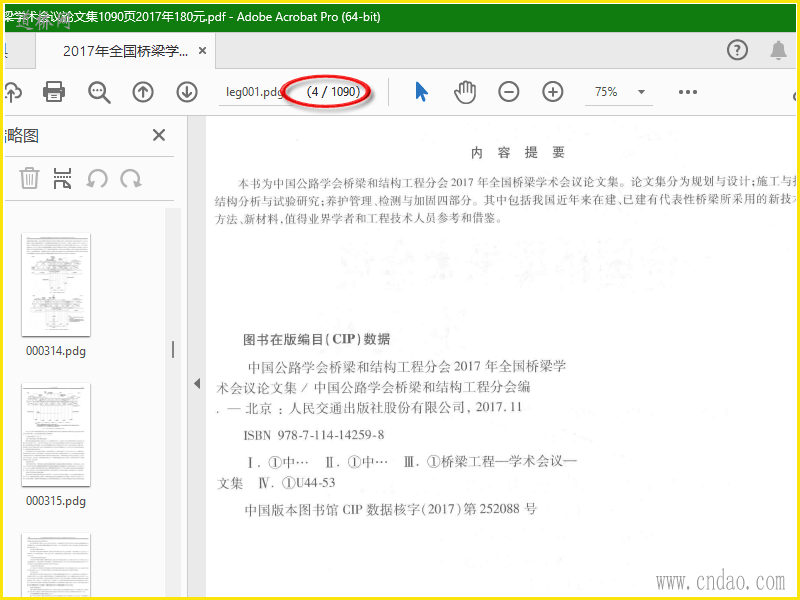Delete selected page thumbnails with trash icon

(30, 179)
